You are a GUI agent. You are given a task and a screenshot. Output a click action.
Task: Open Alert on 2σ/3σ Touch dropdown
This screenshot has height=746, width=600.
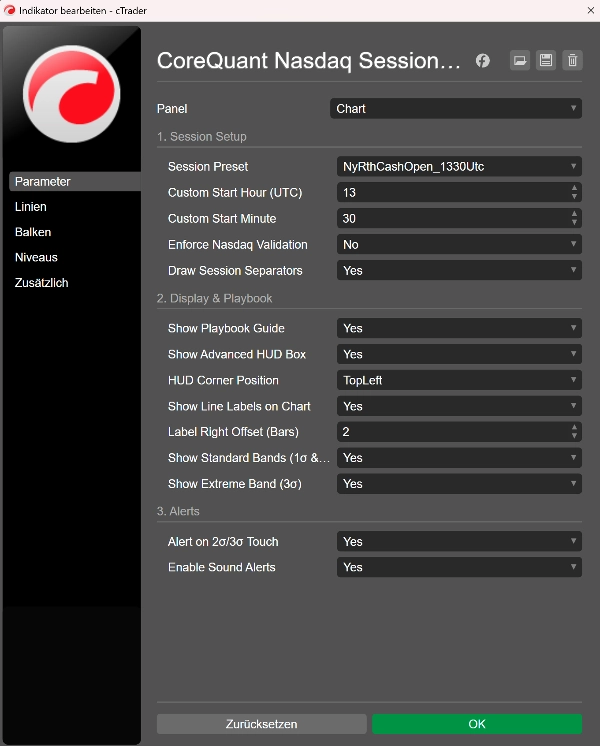459,541
